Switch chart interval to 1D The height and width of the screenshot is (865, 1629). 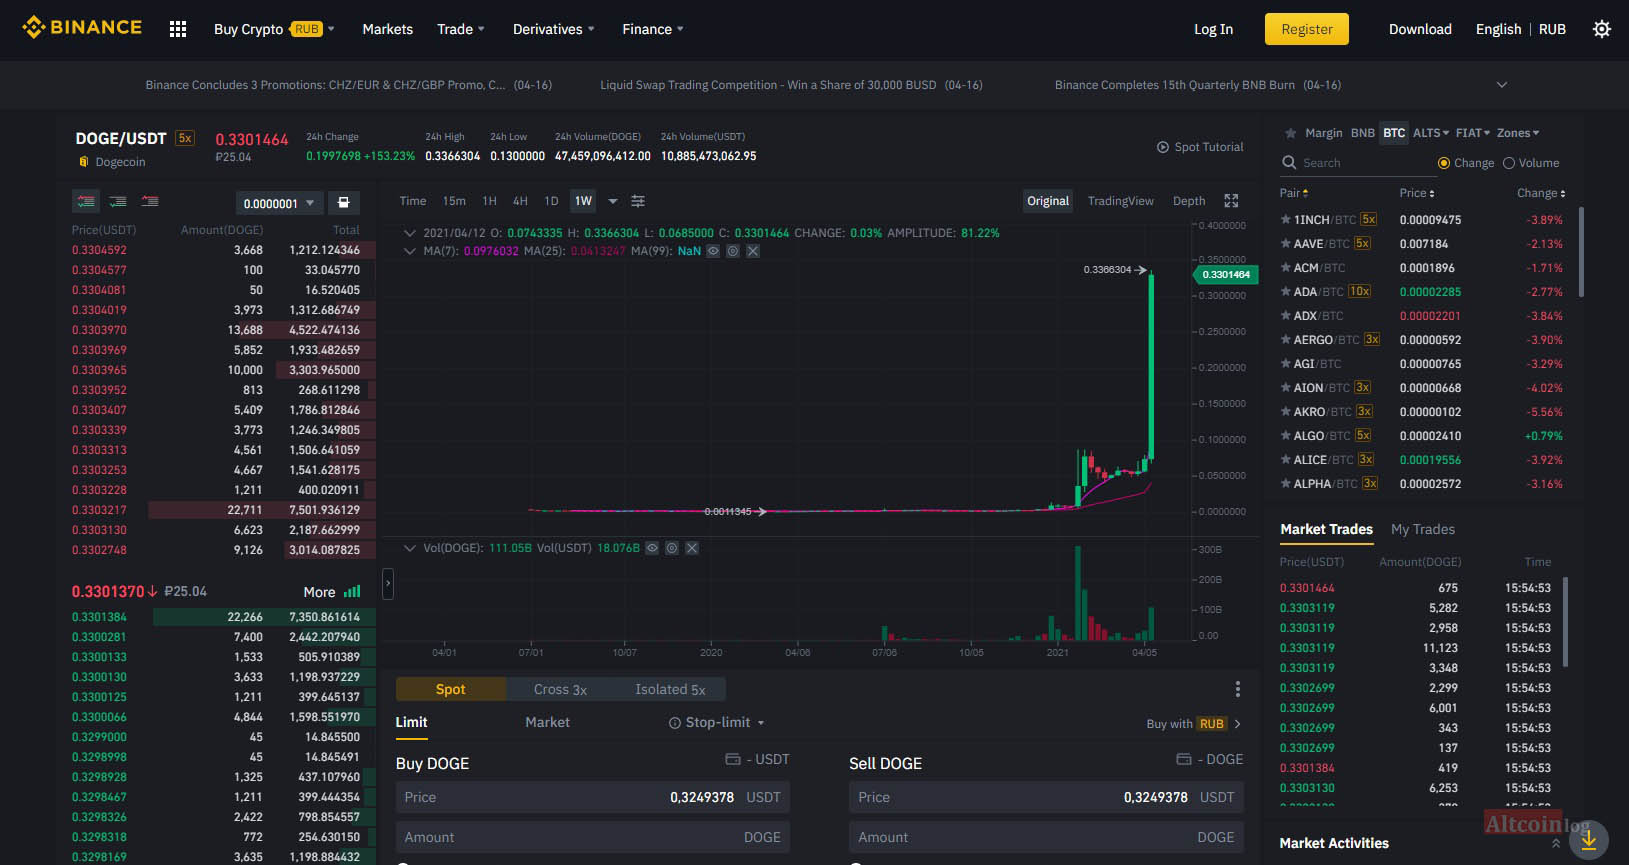pos(551,201)
